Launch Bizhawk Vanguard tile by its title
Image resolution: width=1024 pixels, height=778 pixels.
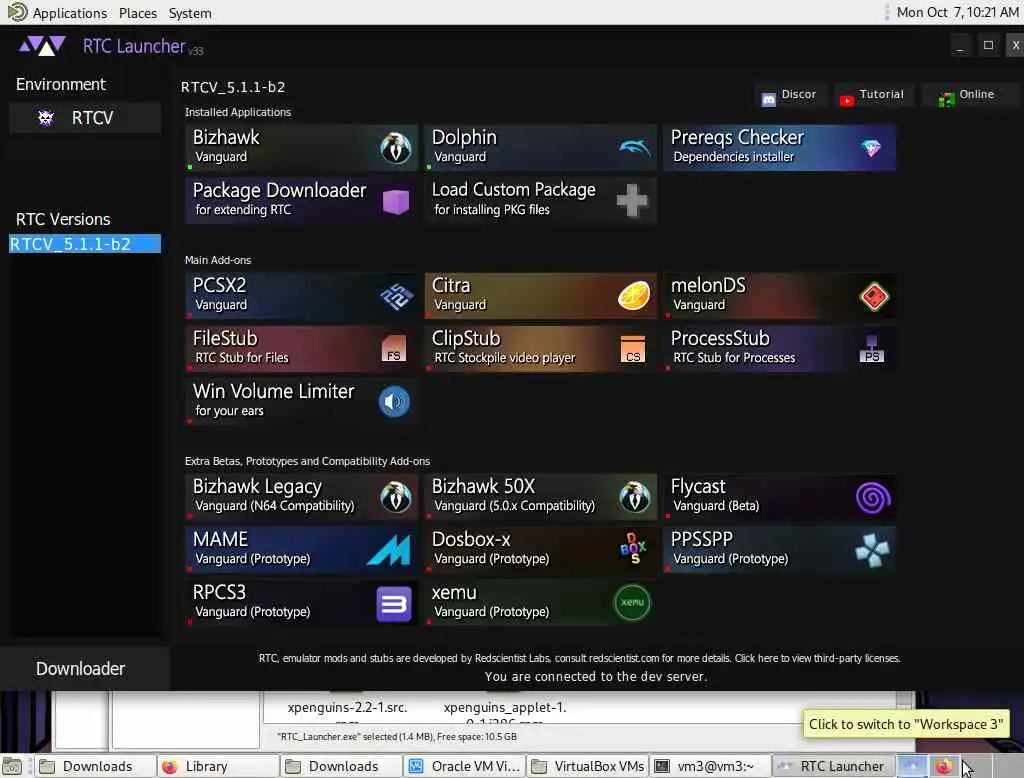pyautogui.click(x=226, y=137)
